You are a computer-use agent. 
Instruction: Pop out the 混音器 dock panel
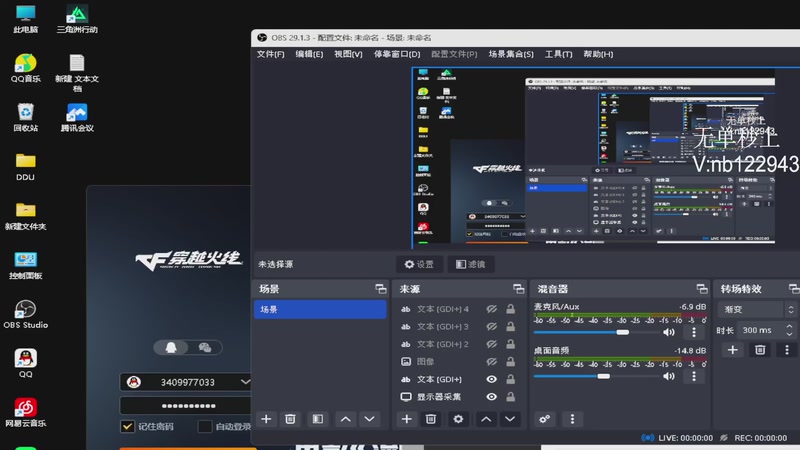coord(702,289)
